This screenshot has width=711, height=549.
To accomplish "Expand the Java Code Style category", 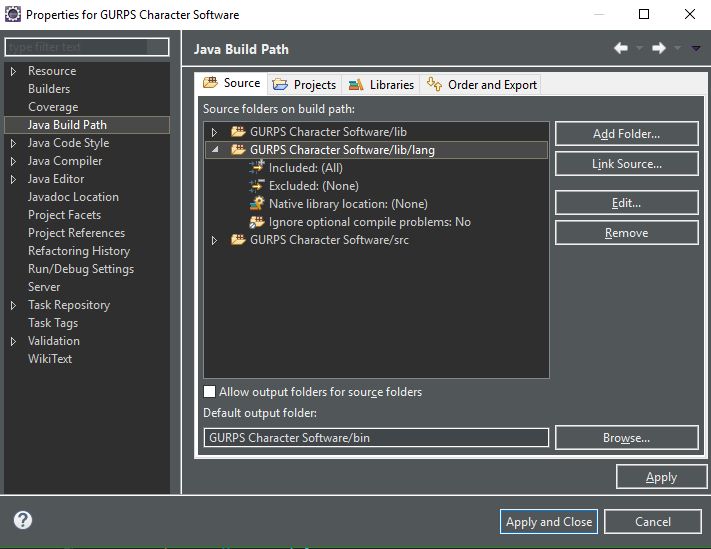I will (x=13, y=143).
